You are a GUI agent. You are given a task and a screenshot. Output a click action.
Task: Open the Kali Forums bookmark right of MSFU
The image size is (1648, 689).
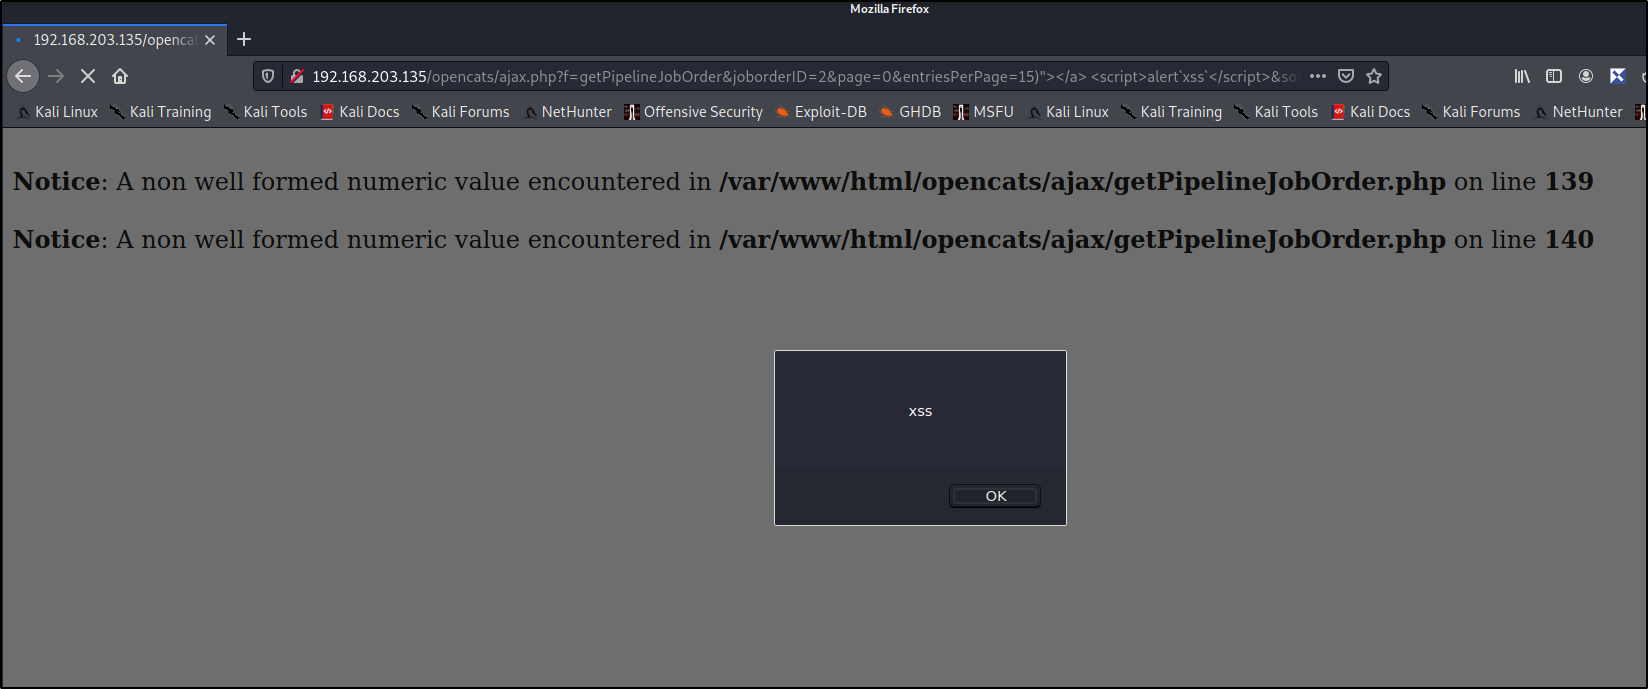tap(1471, 112)
